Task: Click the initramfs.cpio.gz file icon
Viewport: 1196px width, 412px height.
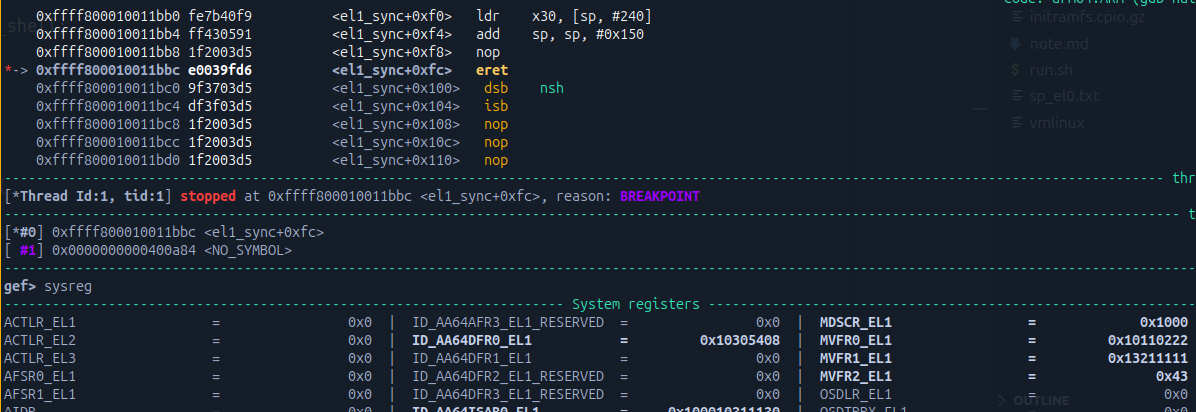Action: pos(1016,18)
